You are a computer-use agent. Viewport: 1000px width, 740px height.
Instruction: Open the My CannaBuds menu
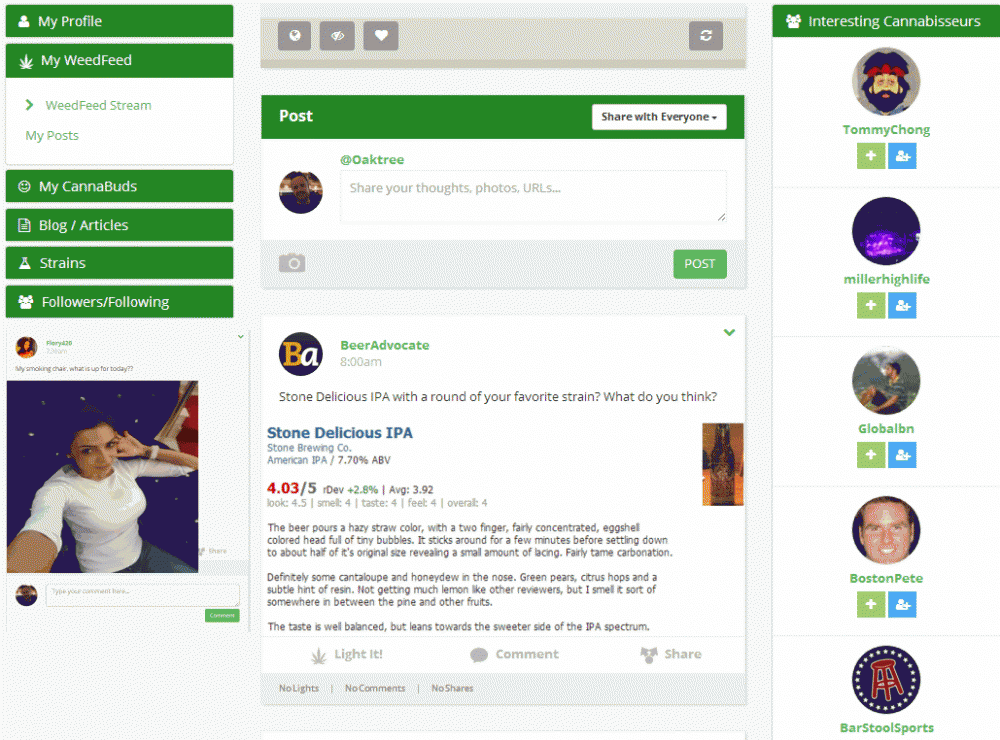tap(119, 186)
